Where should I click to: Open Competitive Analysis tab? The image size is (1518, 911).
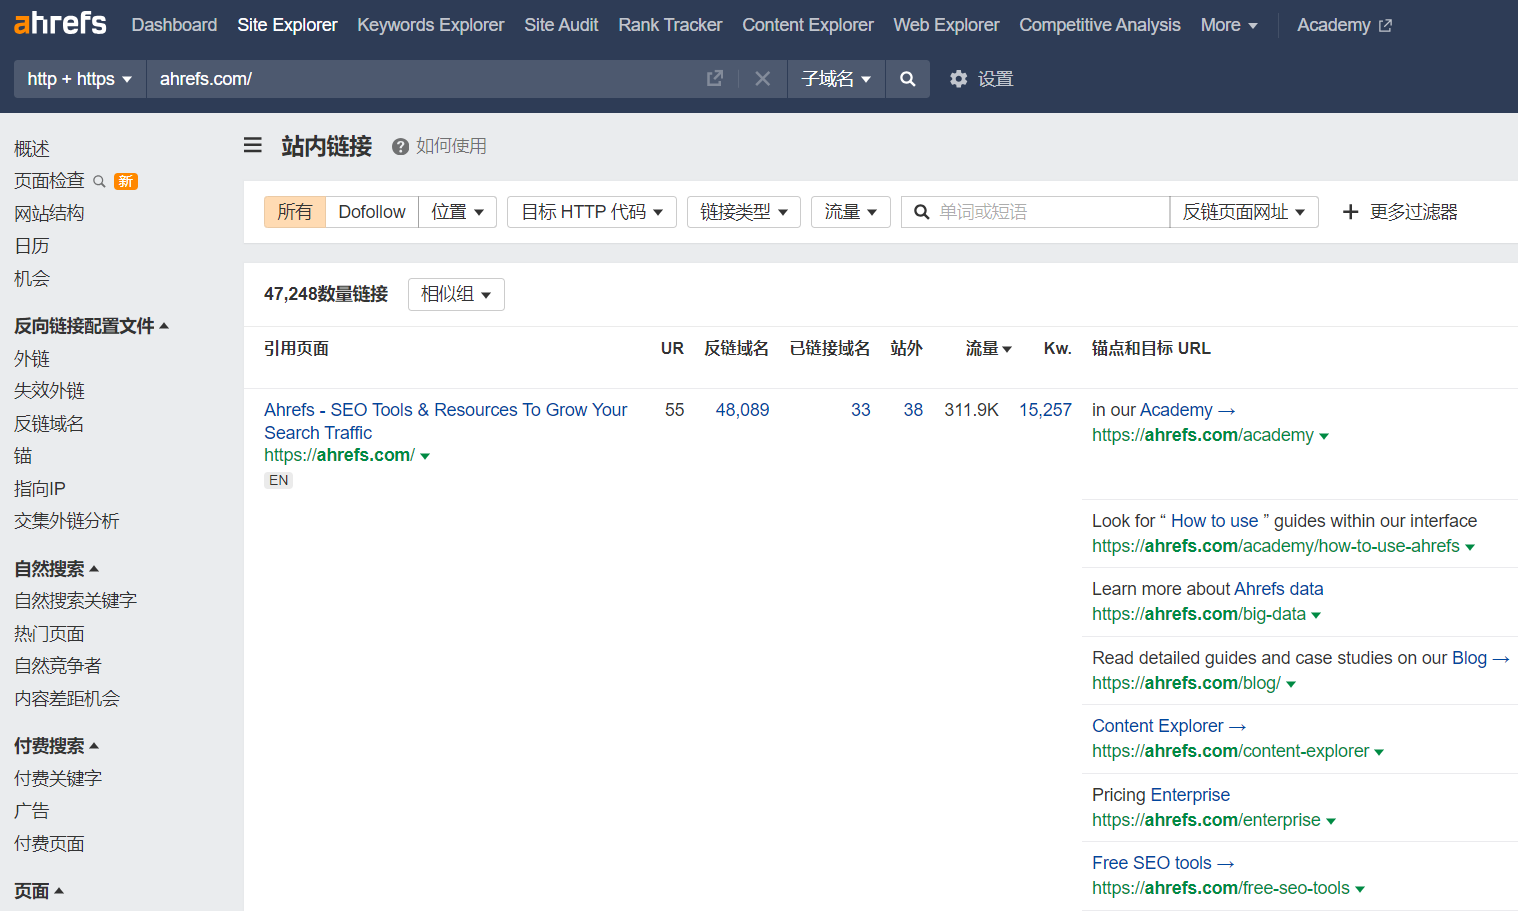click(x=1100, y=25)
